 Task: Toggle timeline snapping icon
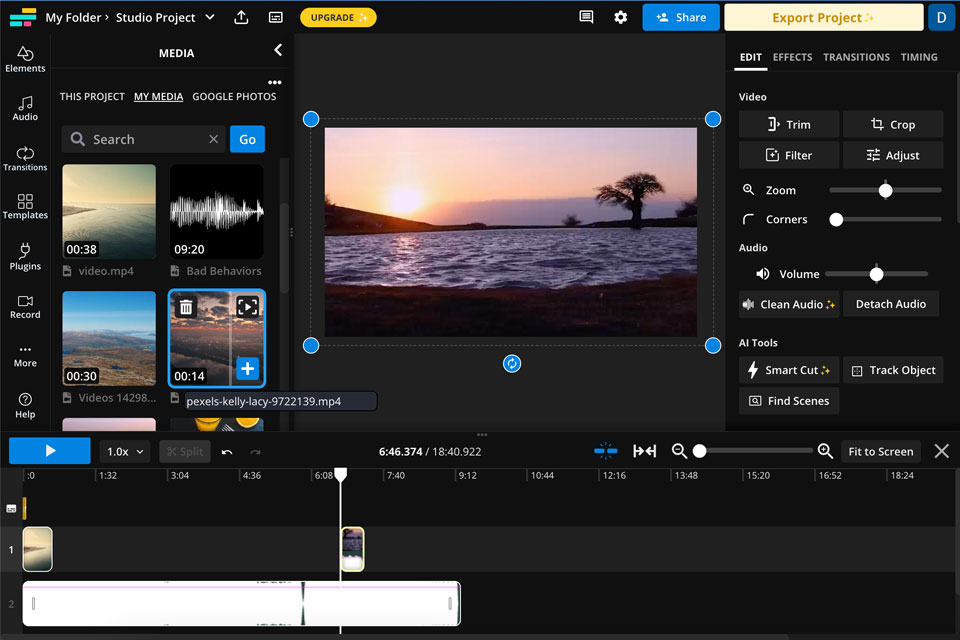pyautogui.click(x=606, y=451)
